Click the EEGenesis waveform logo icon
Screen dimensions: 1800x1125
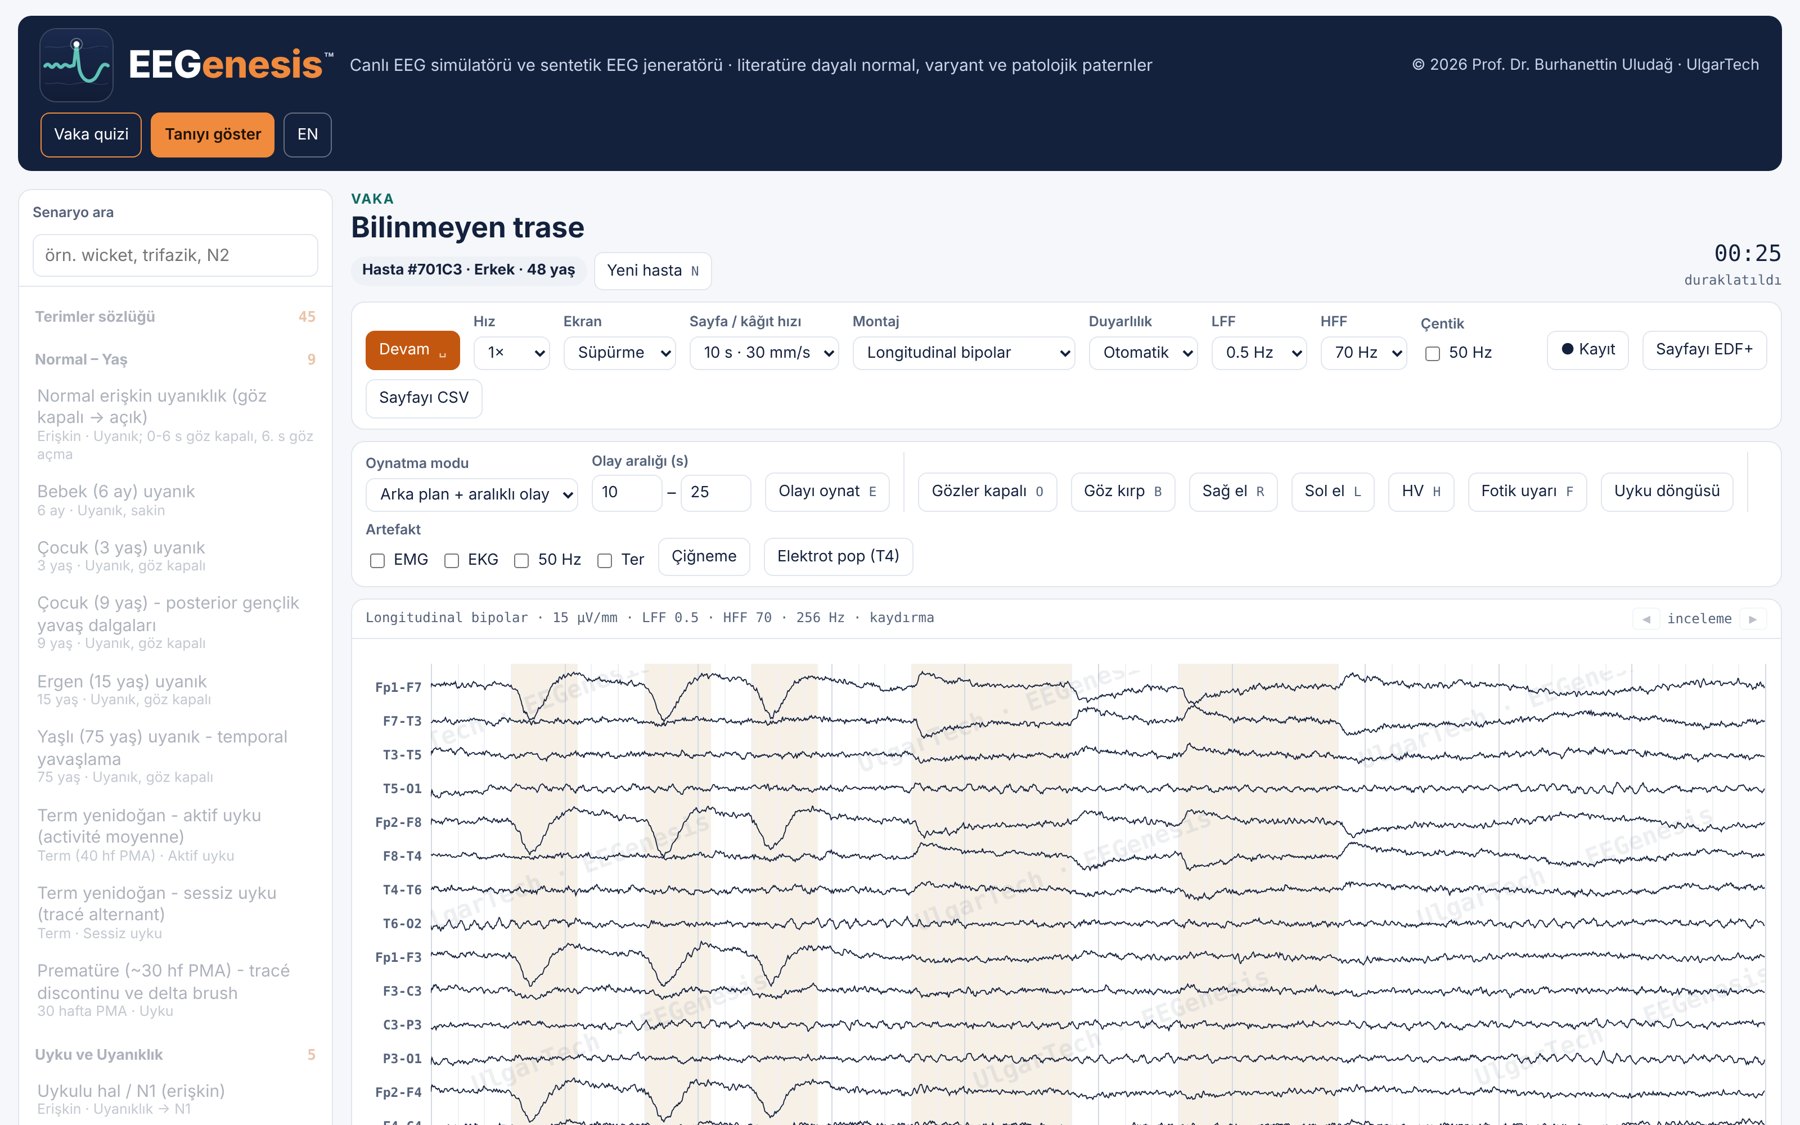tap(76, 65)
